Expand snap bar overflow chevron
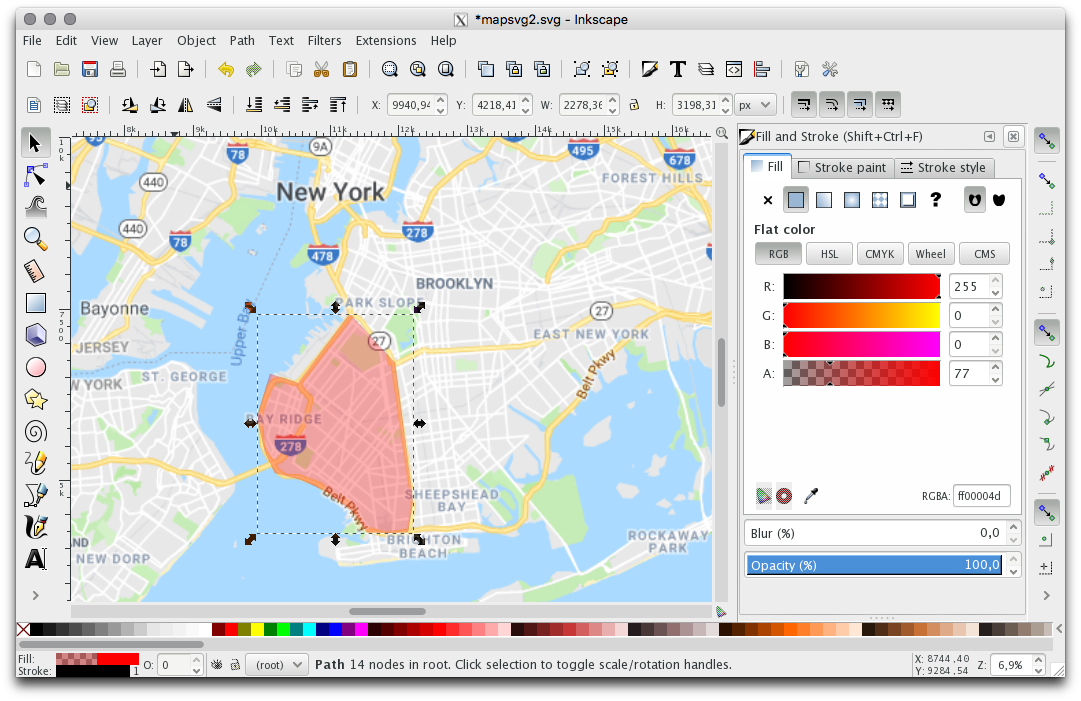1081x701 pixels. click(1047, 595)
